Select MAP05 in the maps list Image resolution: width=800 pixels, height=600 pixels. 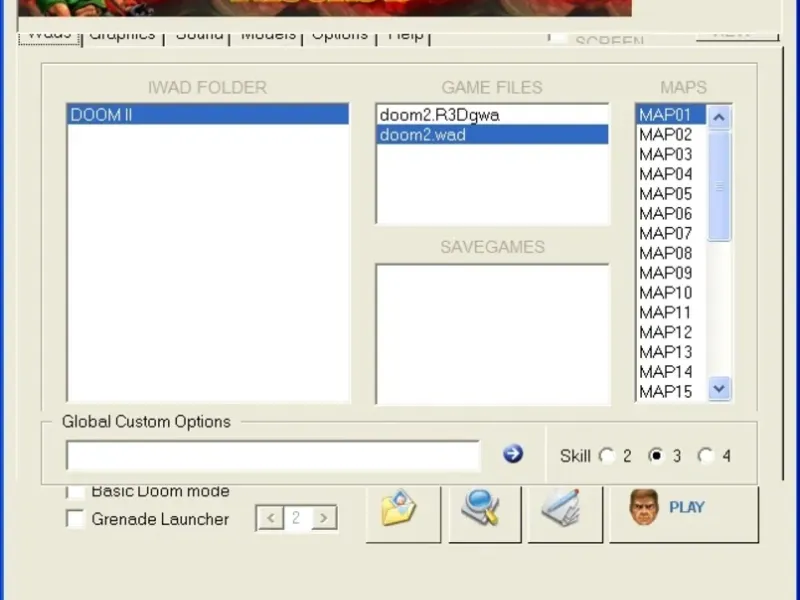tap(671, 194)
